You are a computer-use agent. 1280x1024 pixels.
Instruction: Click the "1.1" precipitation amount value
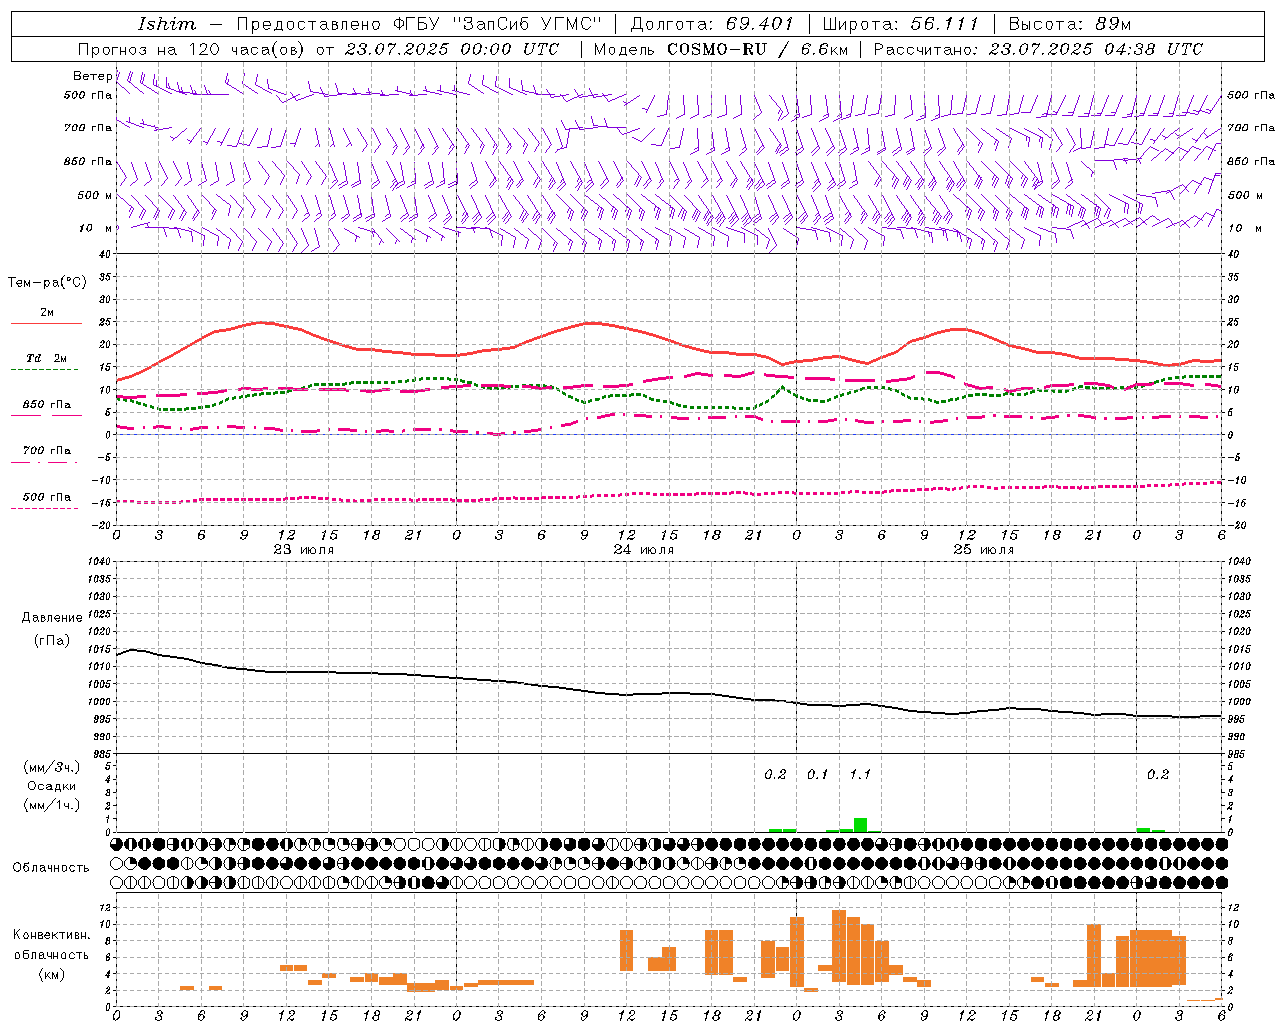click(860, 775)
